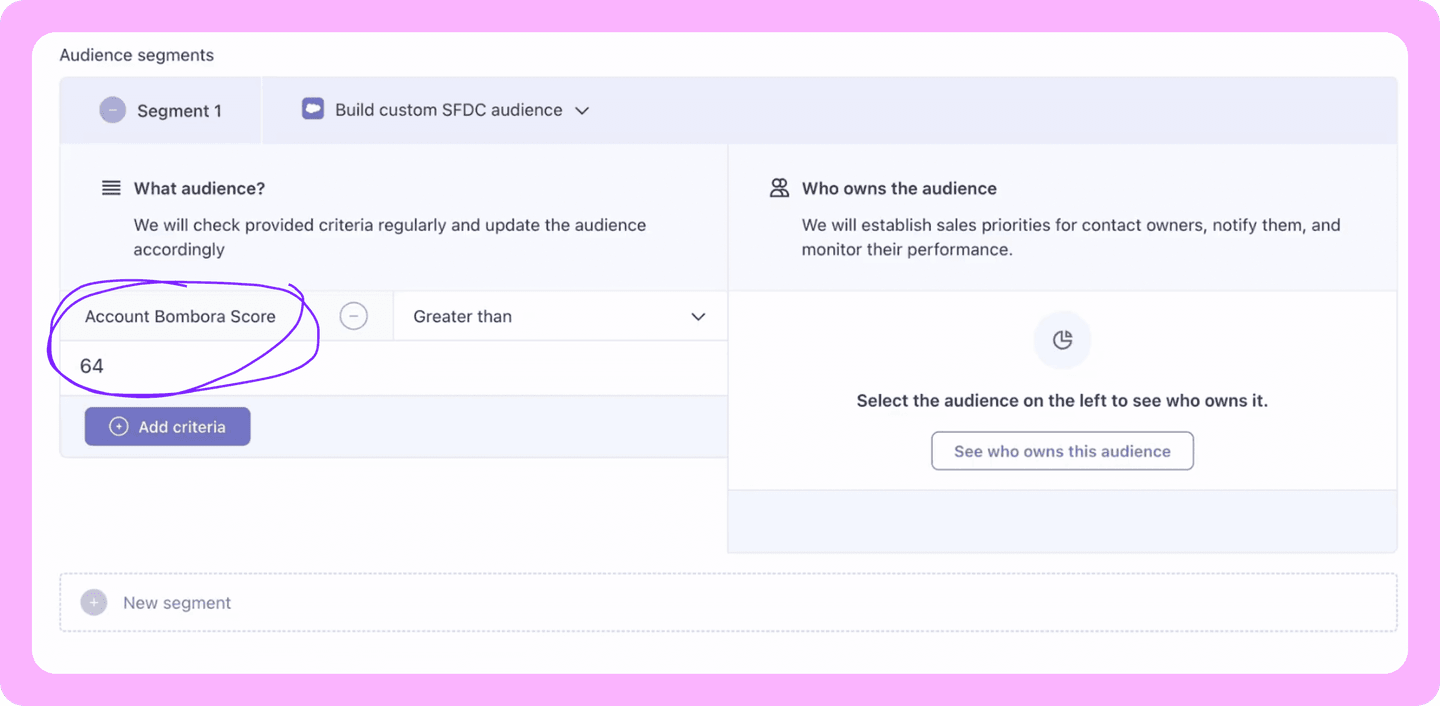This screenshot has width=1440, height=706.
Task: Click the people icon beside Who owns the audience
Action: tap(779, 188)
